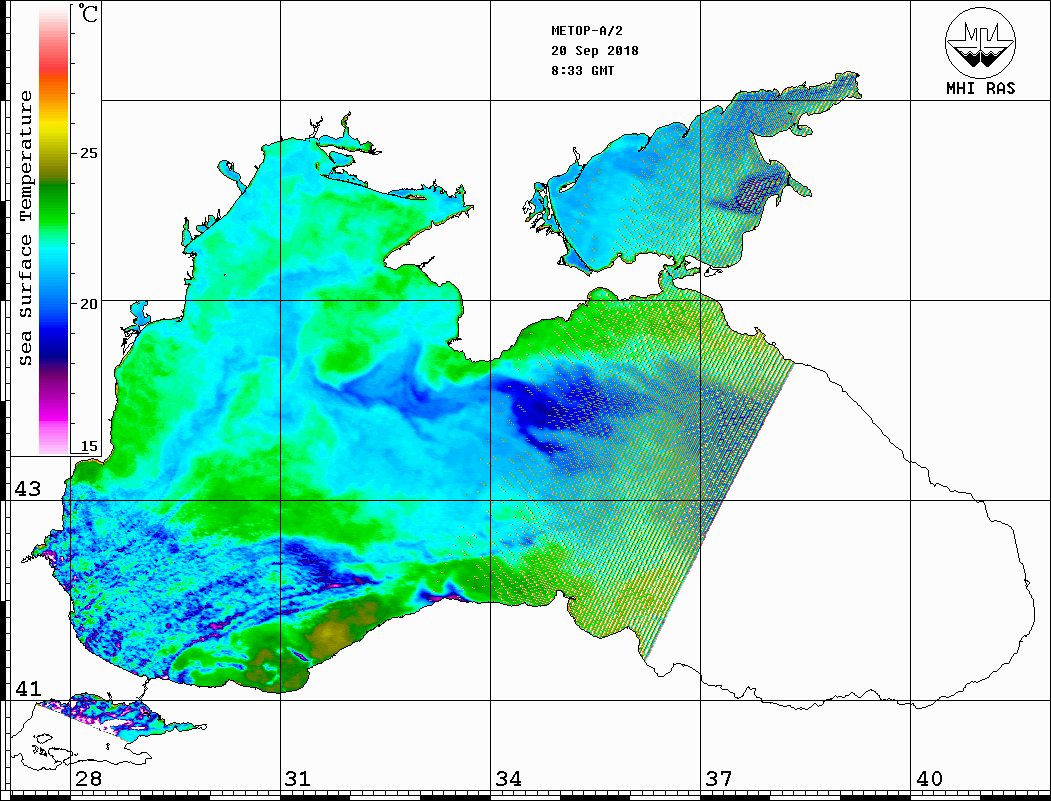Click the MHI RAS circular logo
Screen dimensions: 1051x801
(x=980, y=42)
